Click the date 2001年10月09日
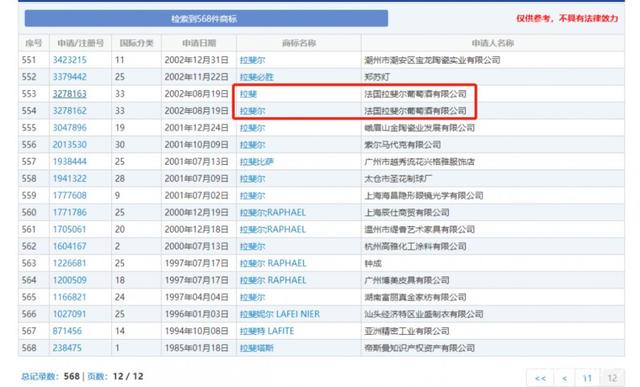 [x=196, y=145]
